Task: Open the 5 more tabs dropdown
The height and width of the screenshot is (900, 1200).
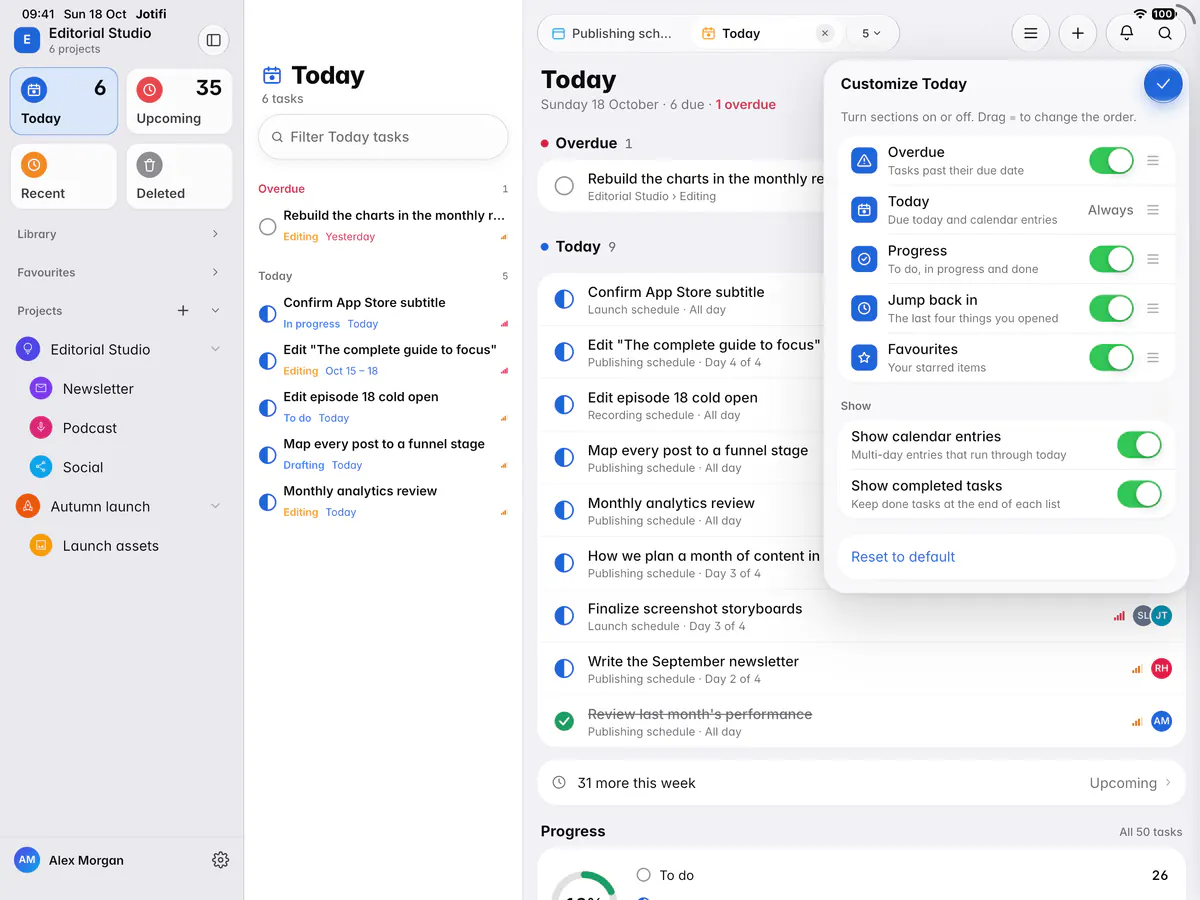Action: (871, 33)
